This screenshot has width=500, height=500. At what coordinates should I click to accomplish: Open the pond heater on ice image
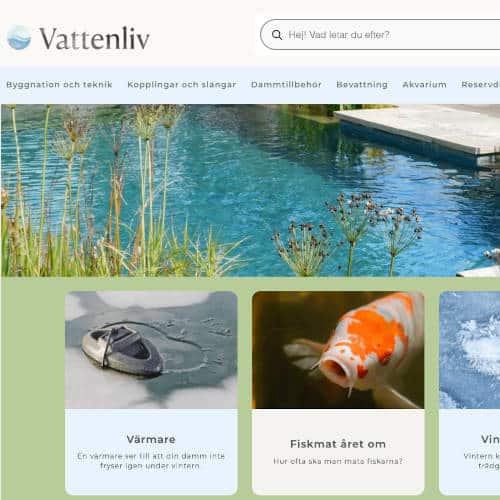point(151,350)
